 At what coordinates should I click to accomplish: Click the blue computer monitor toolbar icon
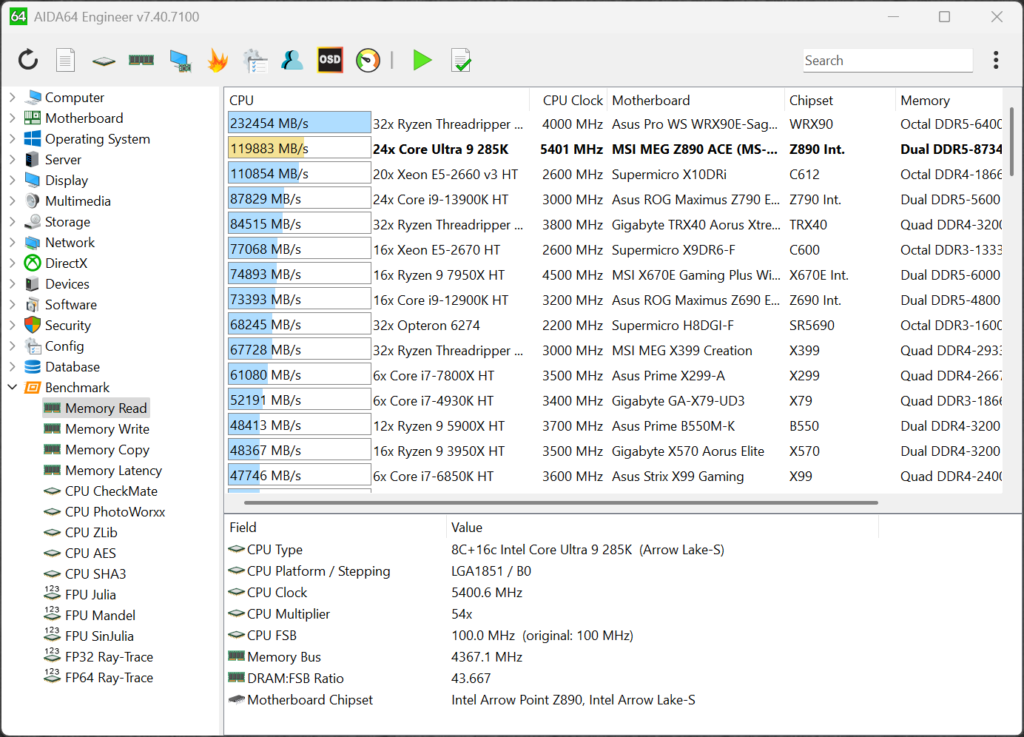[x=180, y=61]
